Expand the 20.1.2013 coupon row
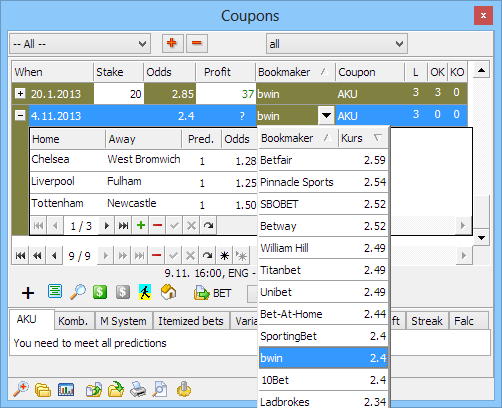The image size is (502, 408). 20,94
